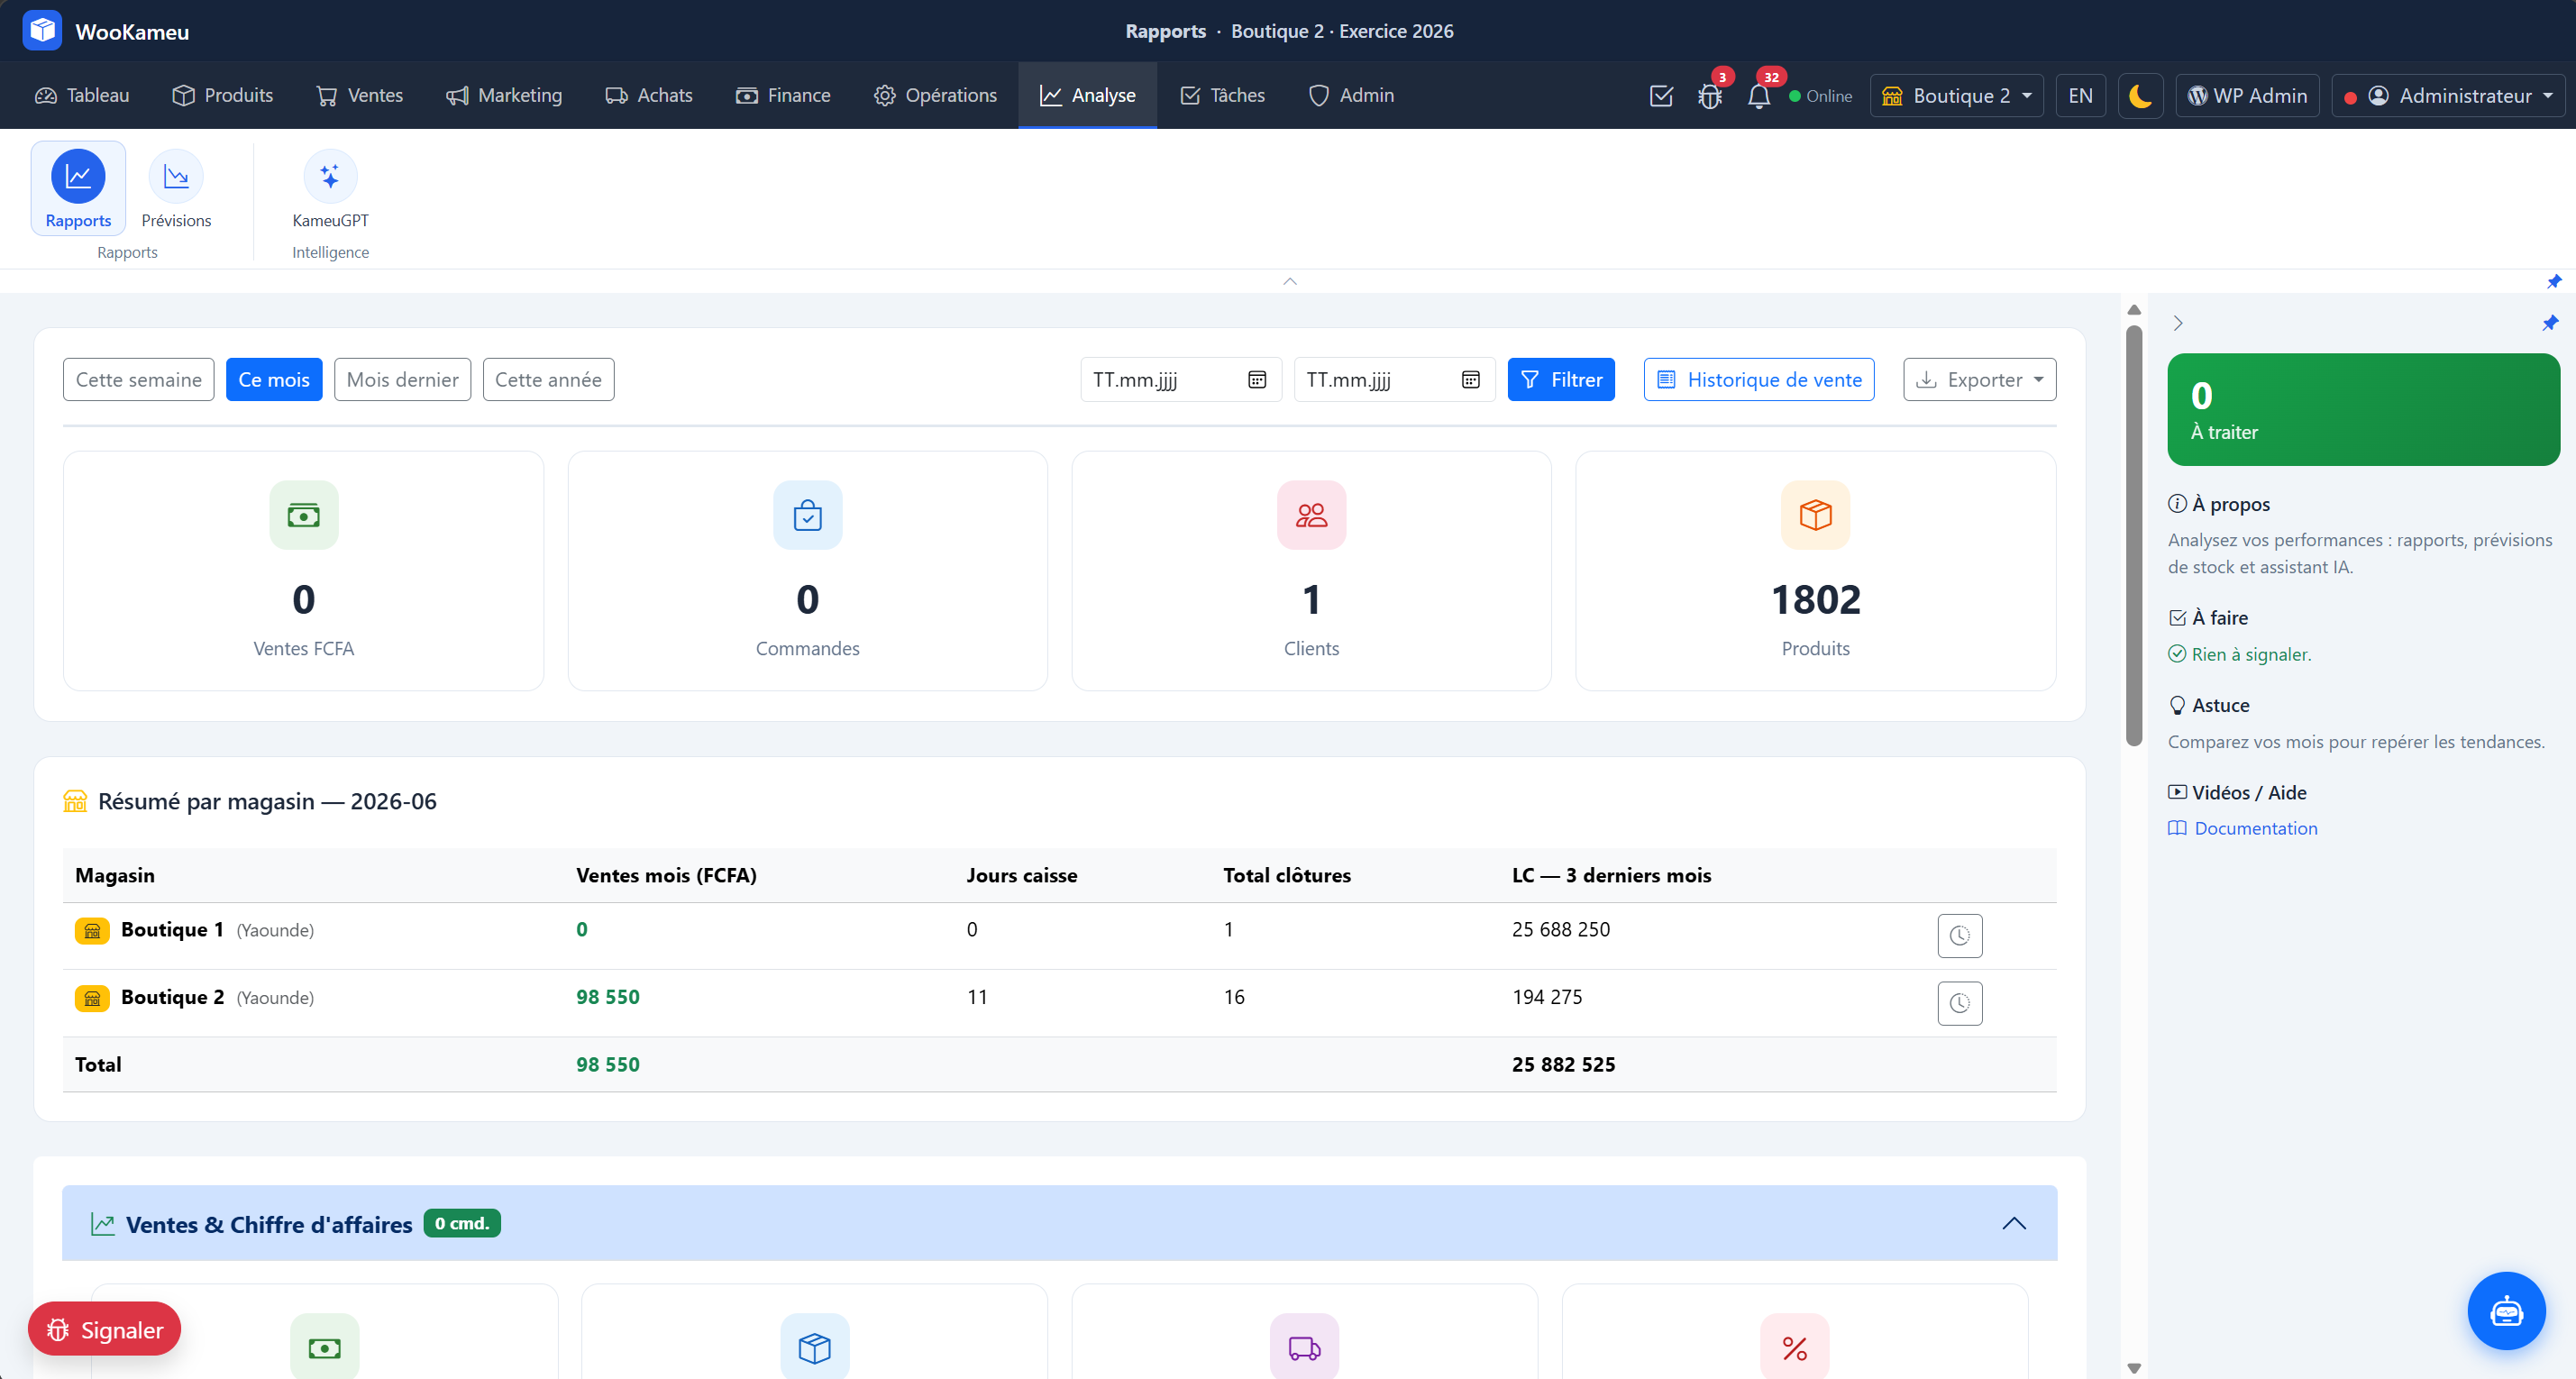Switch the language with the EN button
Screen dimensions: 2576x1379
(2080, 96)
